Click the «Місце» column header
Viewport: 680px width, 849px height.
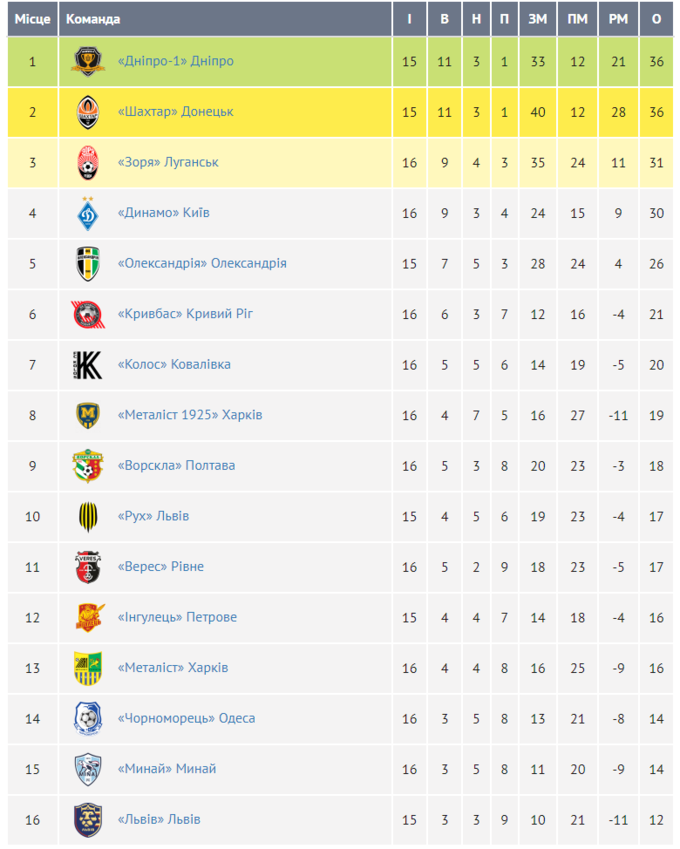coord(32,19)
